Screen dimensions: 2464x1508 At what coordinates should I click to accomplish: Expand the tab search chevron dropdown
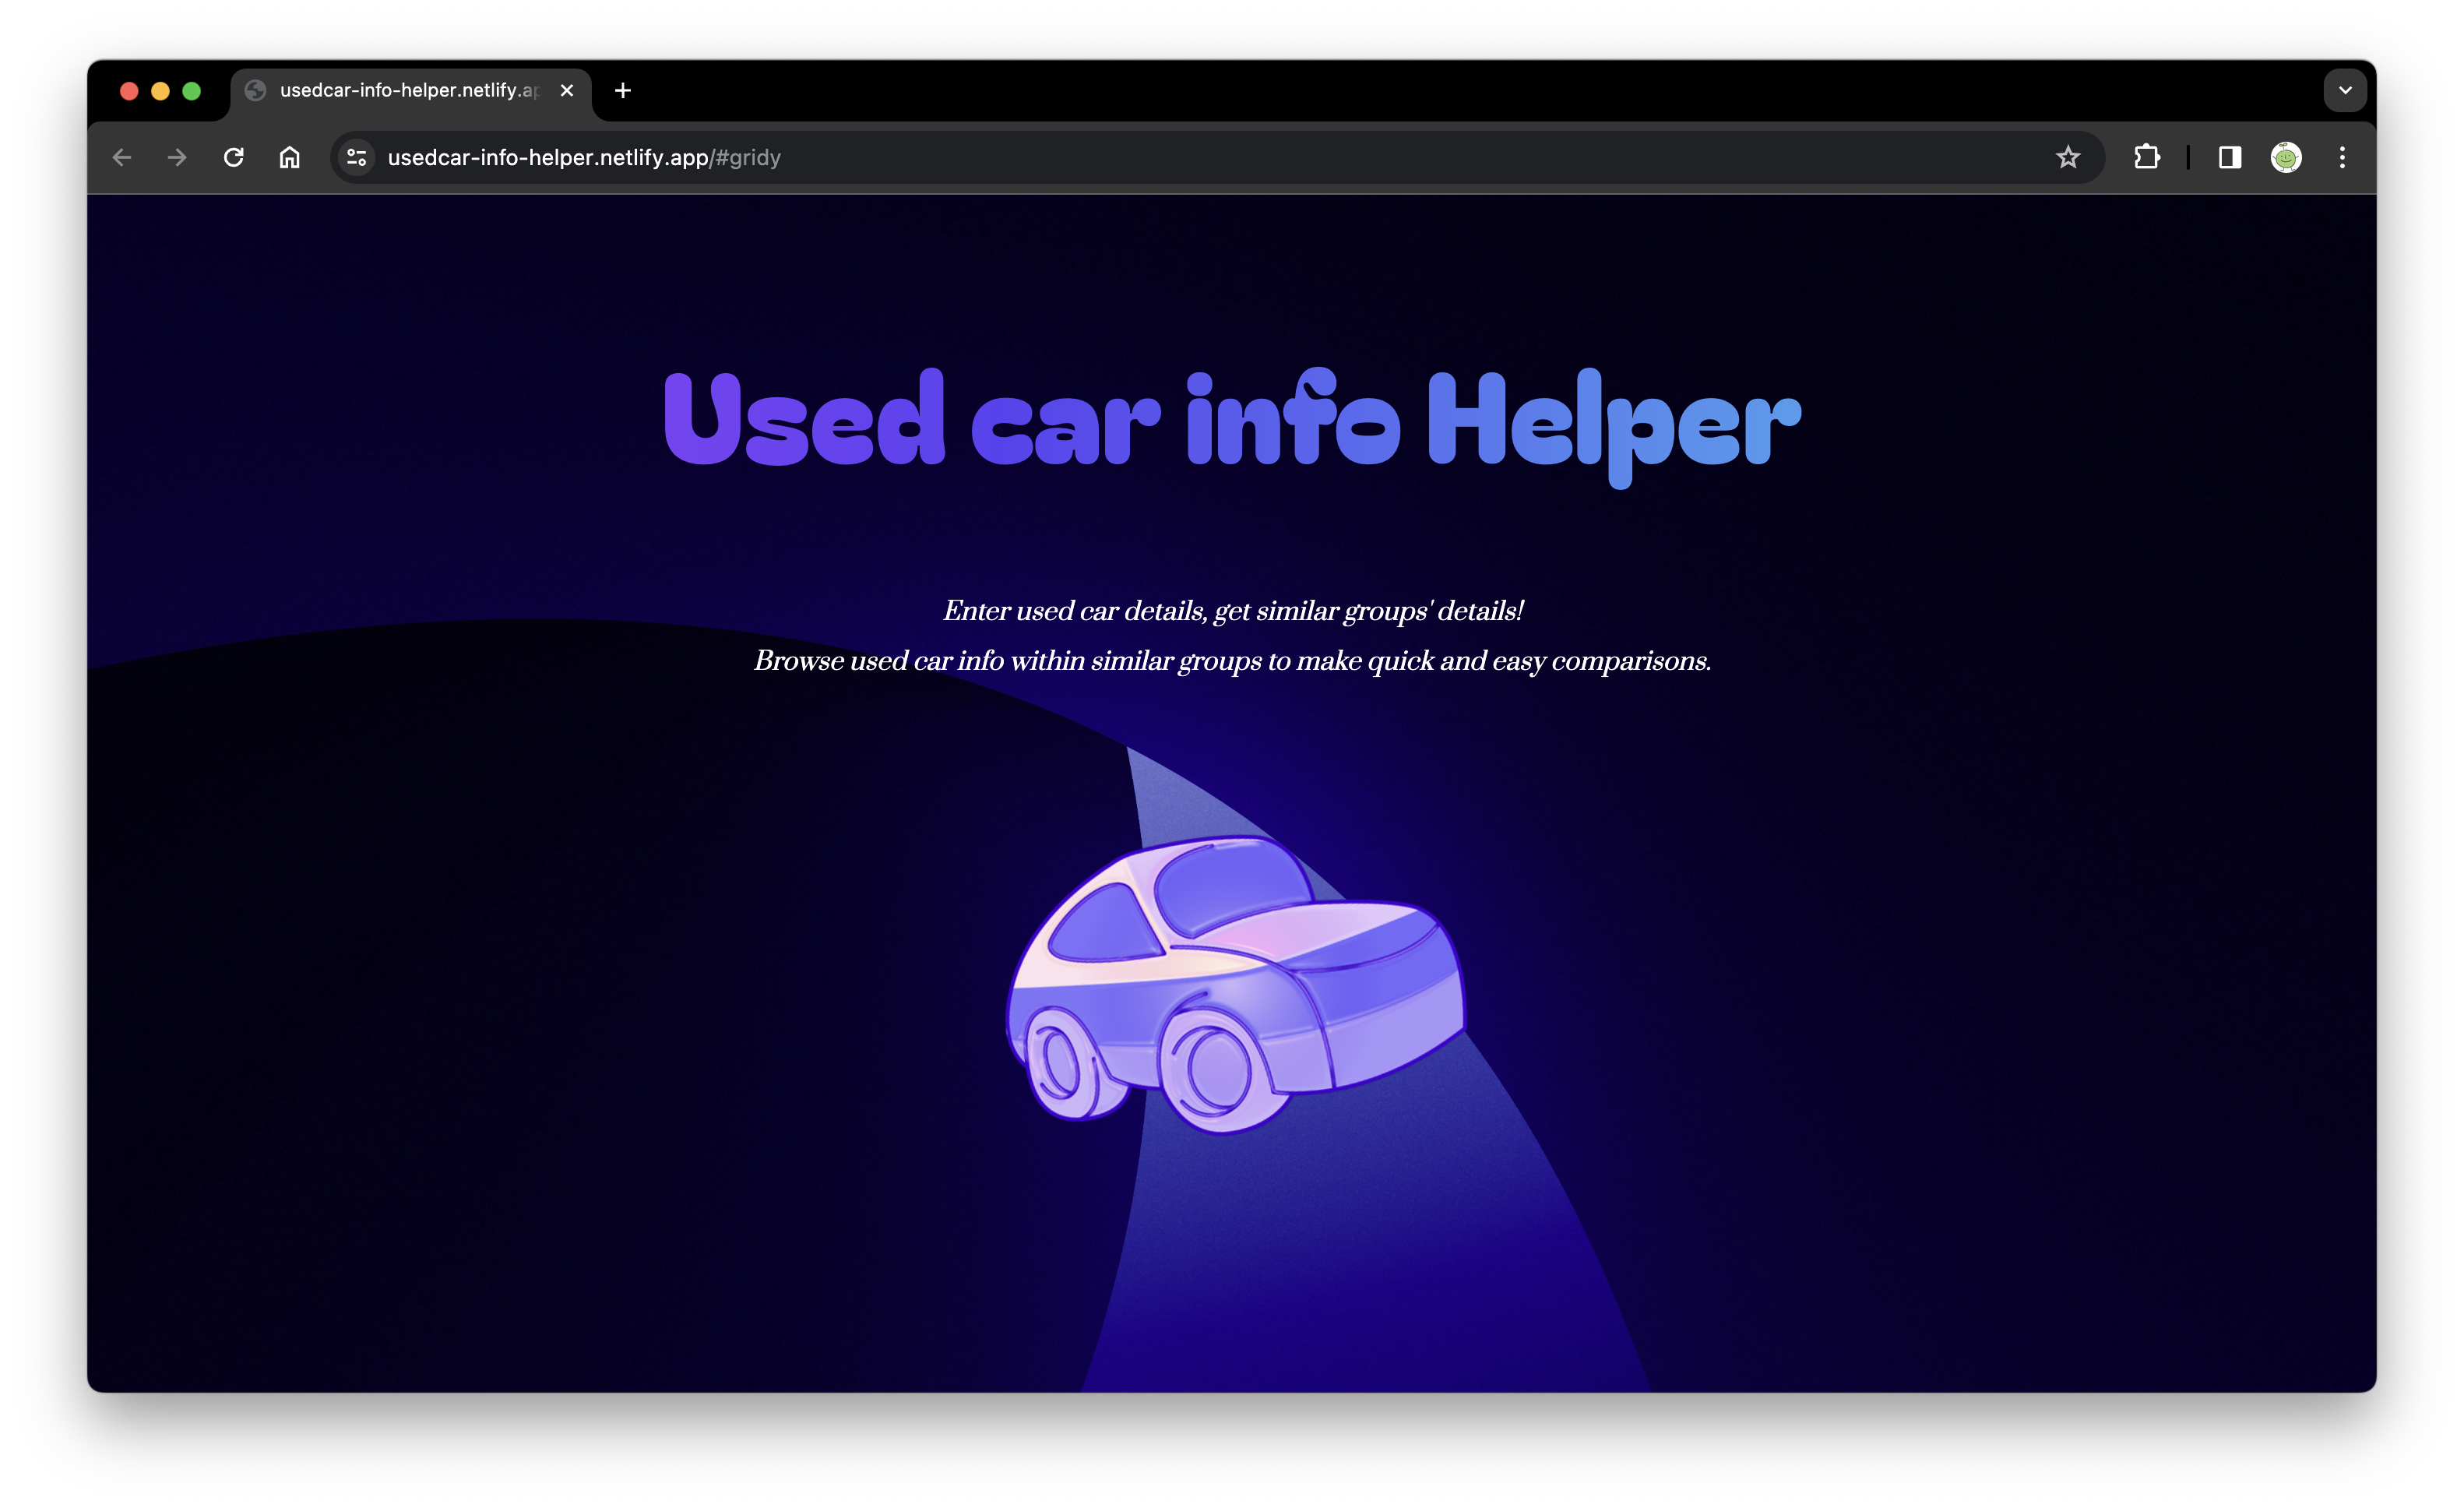click(x=2345, y=90)
